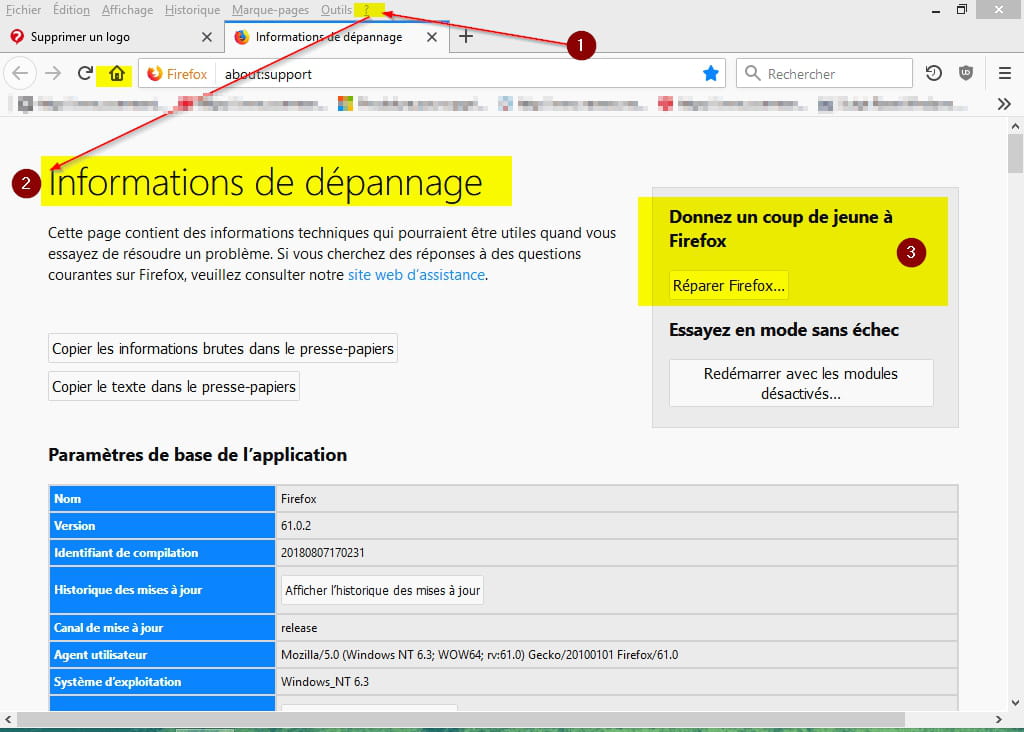The width and height of the screenshot is (1024, 732).
Task: Click the "Identifiant de compilation" row header
Action: [x=162, y=552]
